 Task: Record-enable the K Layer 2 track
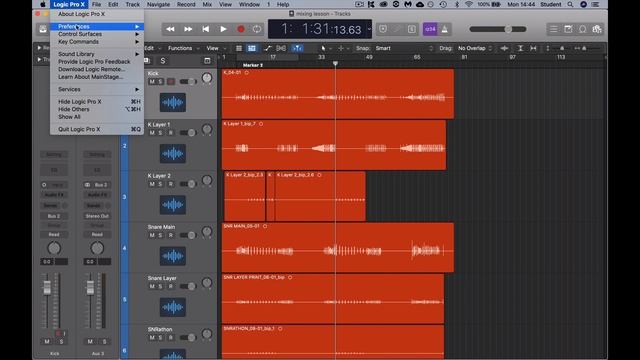click(171, 184)
